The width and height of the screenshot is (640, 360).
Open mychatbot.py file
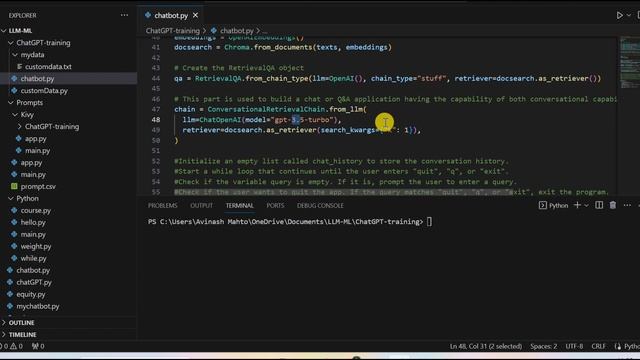tap(38, 306)
